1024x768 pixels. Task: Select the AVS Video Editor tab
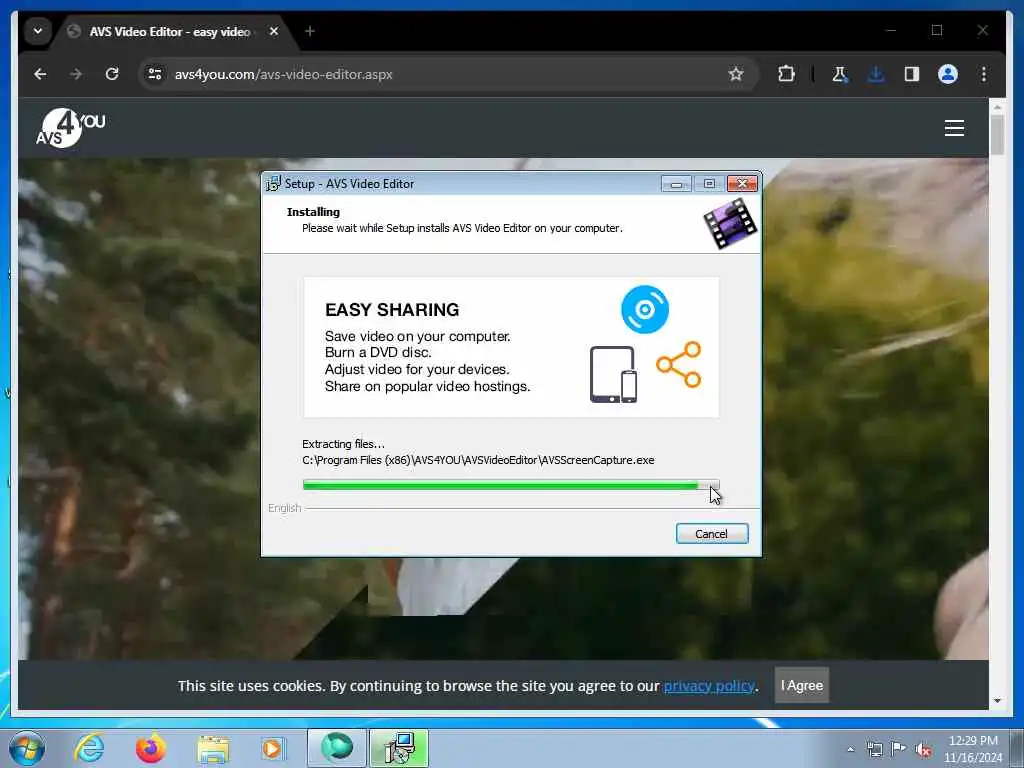[170, 31]
